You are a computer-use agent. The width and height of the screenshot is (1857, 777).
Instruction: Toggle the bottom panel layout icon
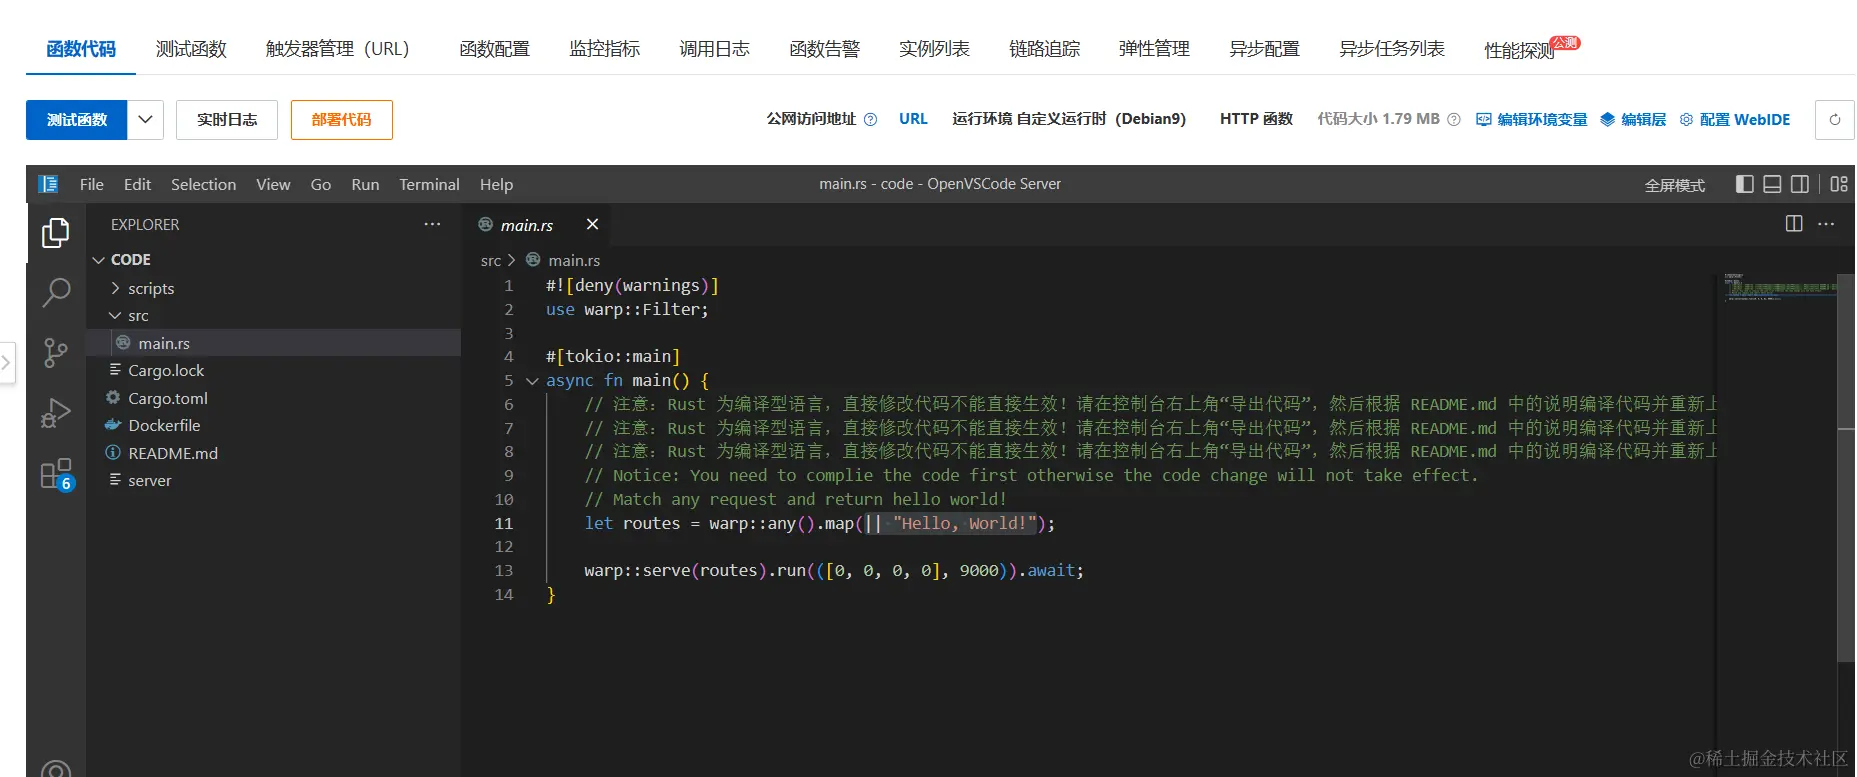coord(1772,184)
